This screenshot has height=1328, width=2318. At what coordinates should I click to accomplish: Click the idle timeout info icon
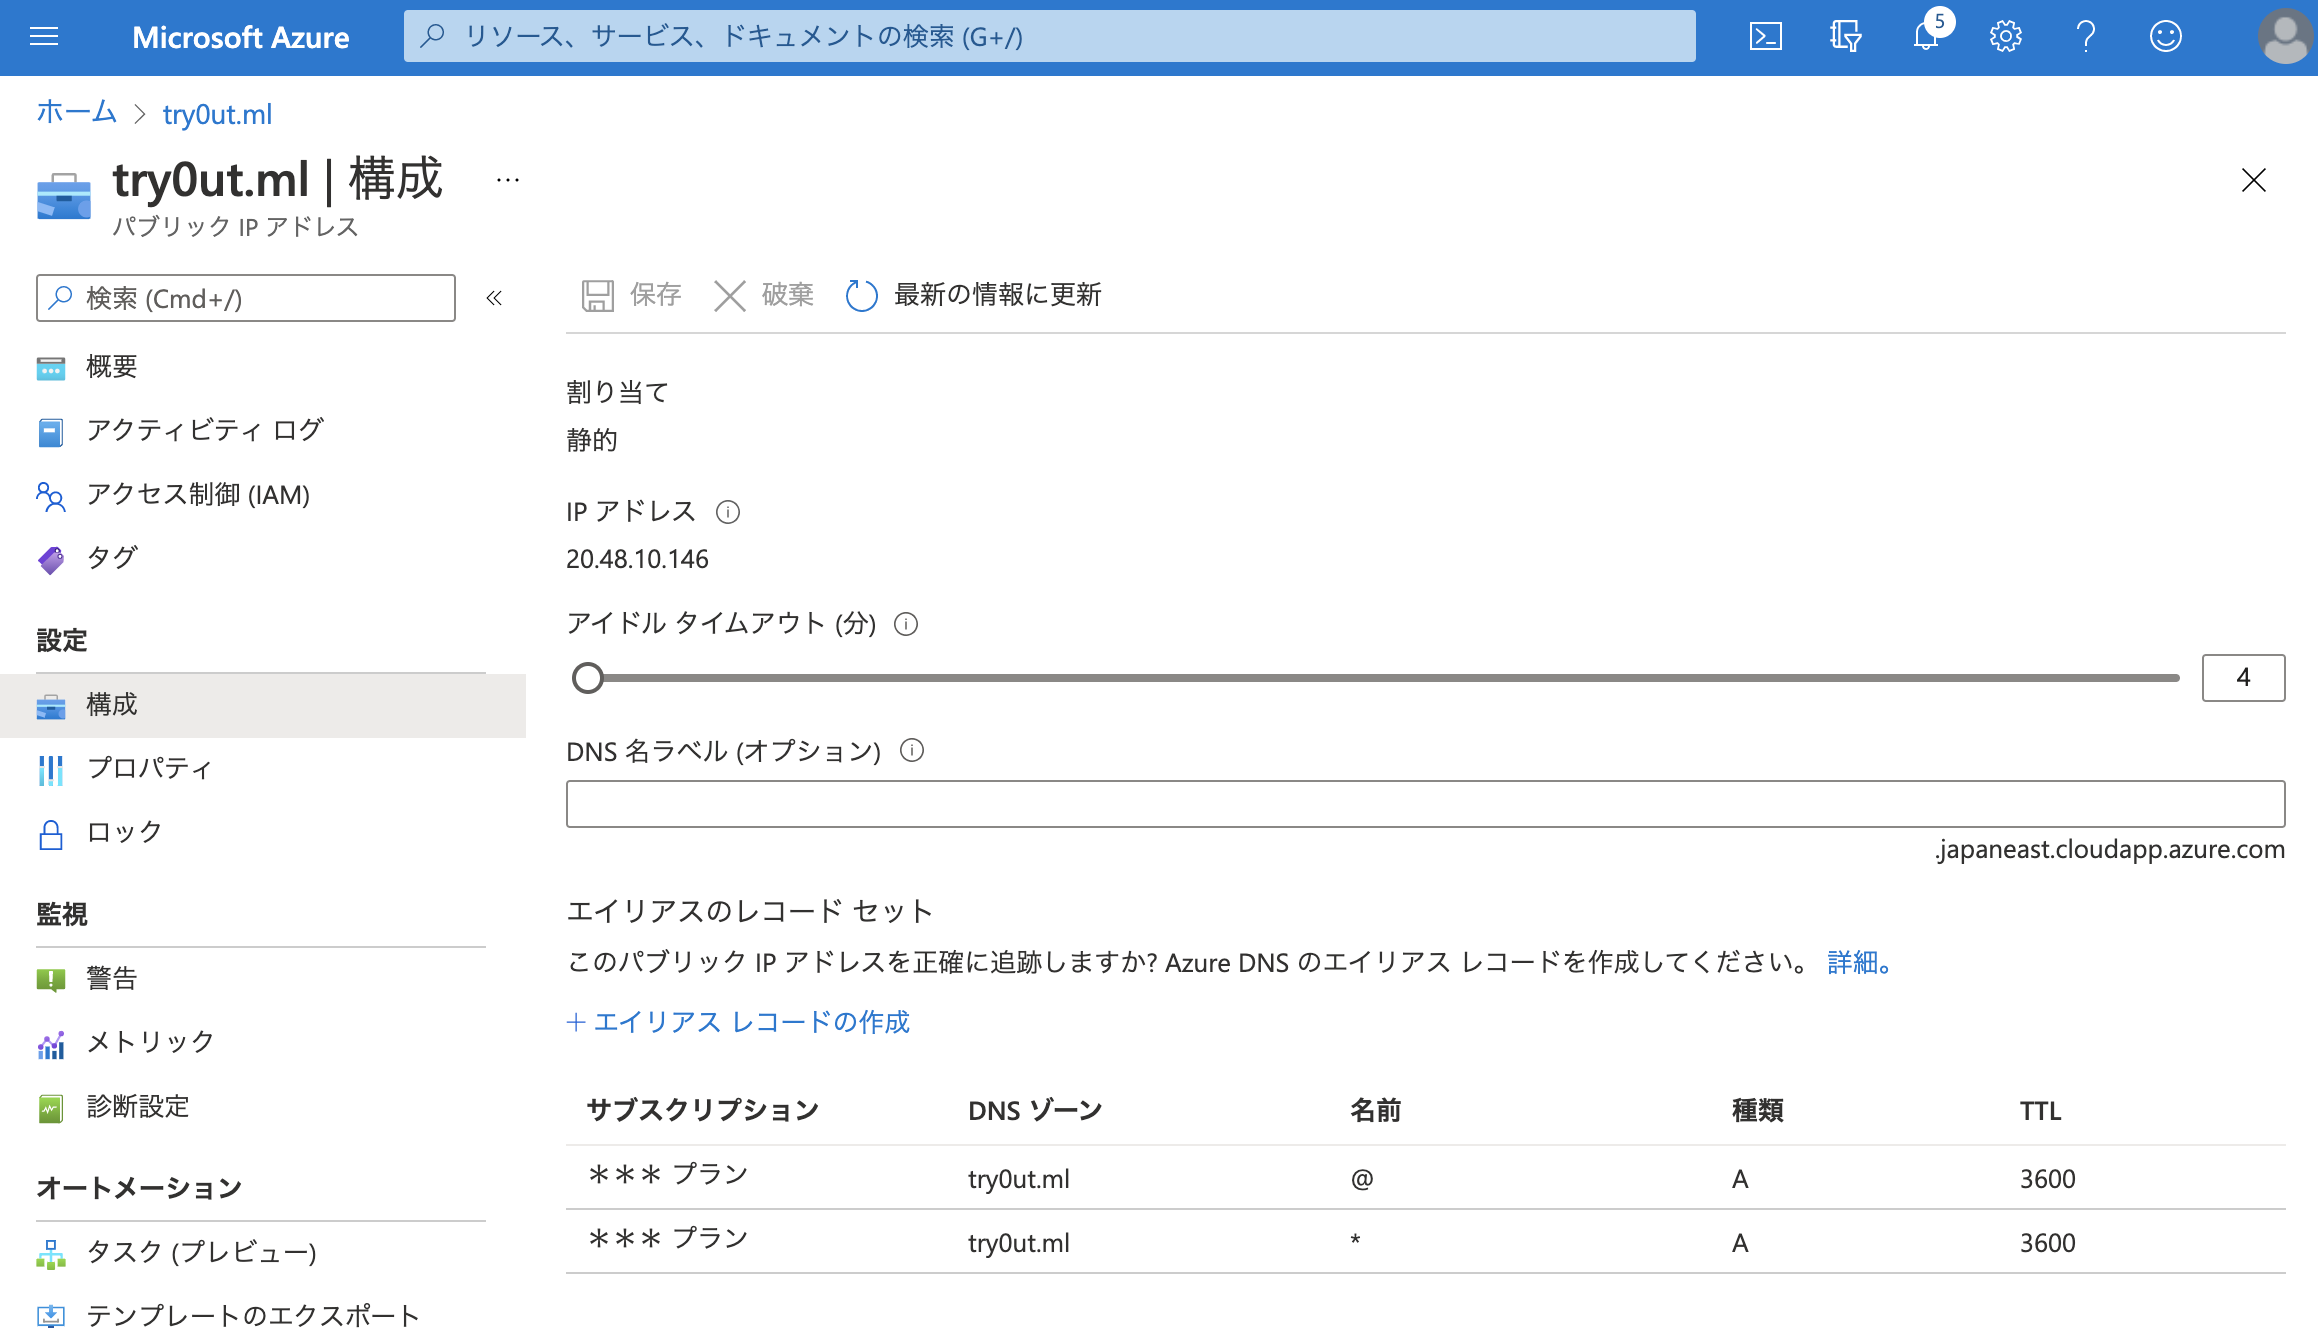click(x=906, y=624)
